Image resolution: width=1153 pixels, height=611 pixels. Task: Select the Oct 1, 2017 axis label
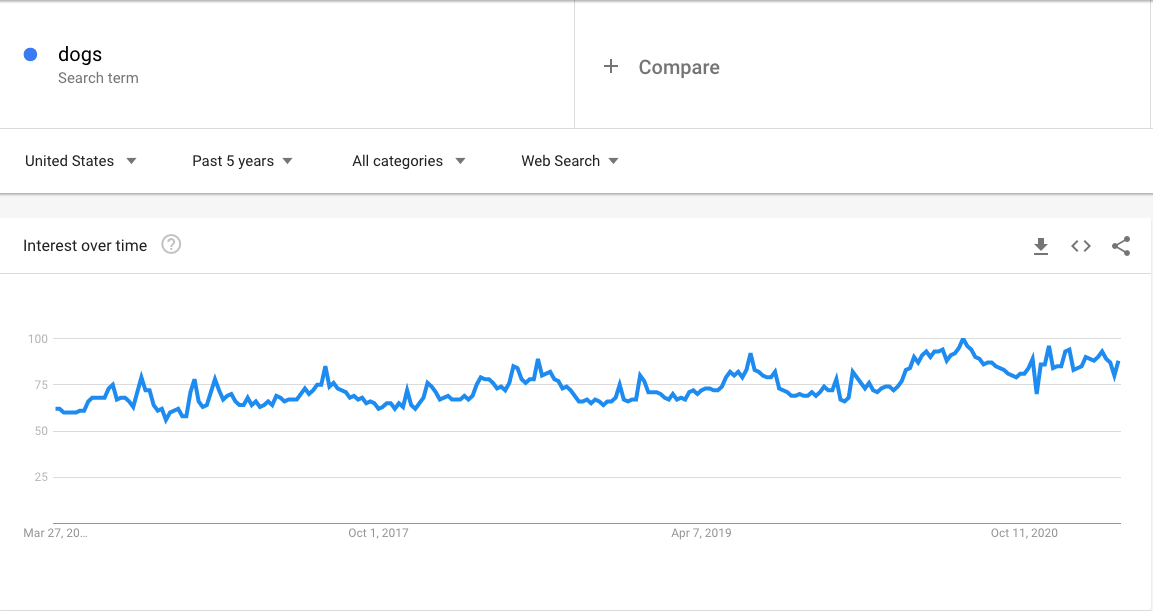[x=378, y=533]
